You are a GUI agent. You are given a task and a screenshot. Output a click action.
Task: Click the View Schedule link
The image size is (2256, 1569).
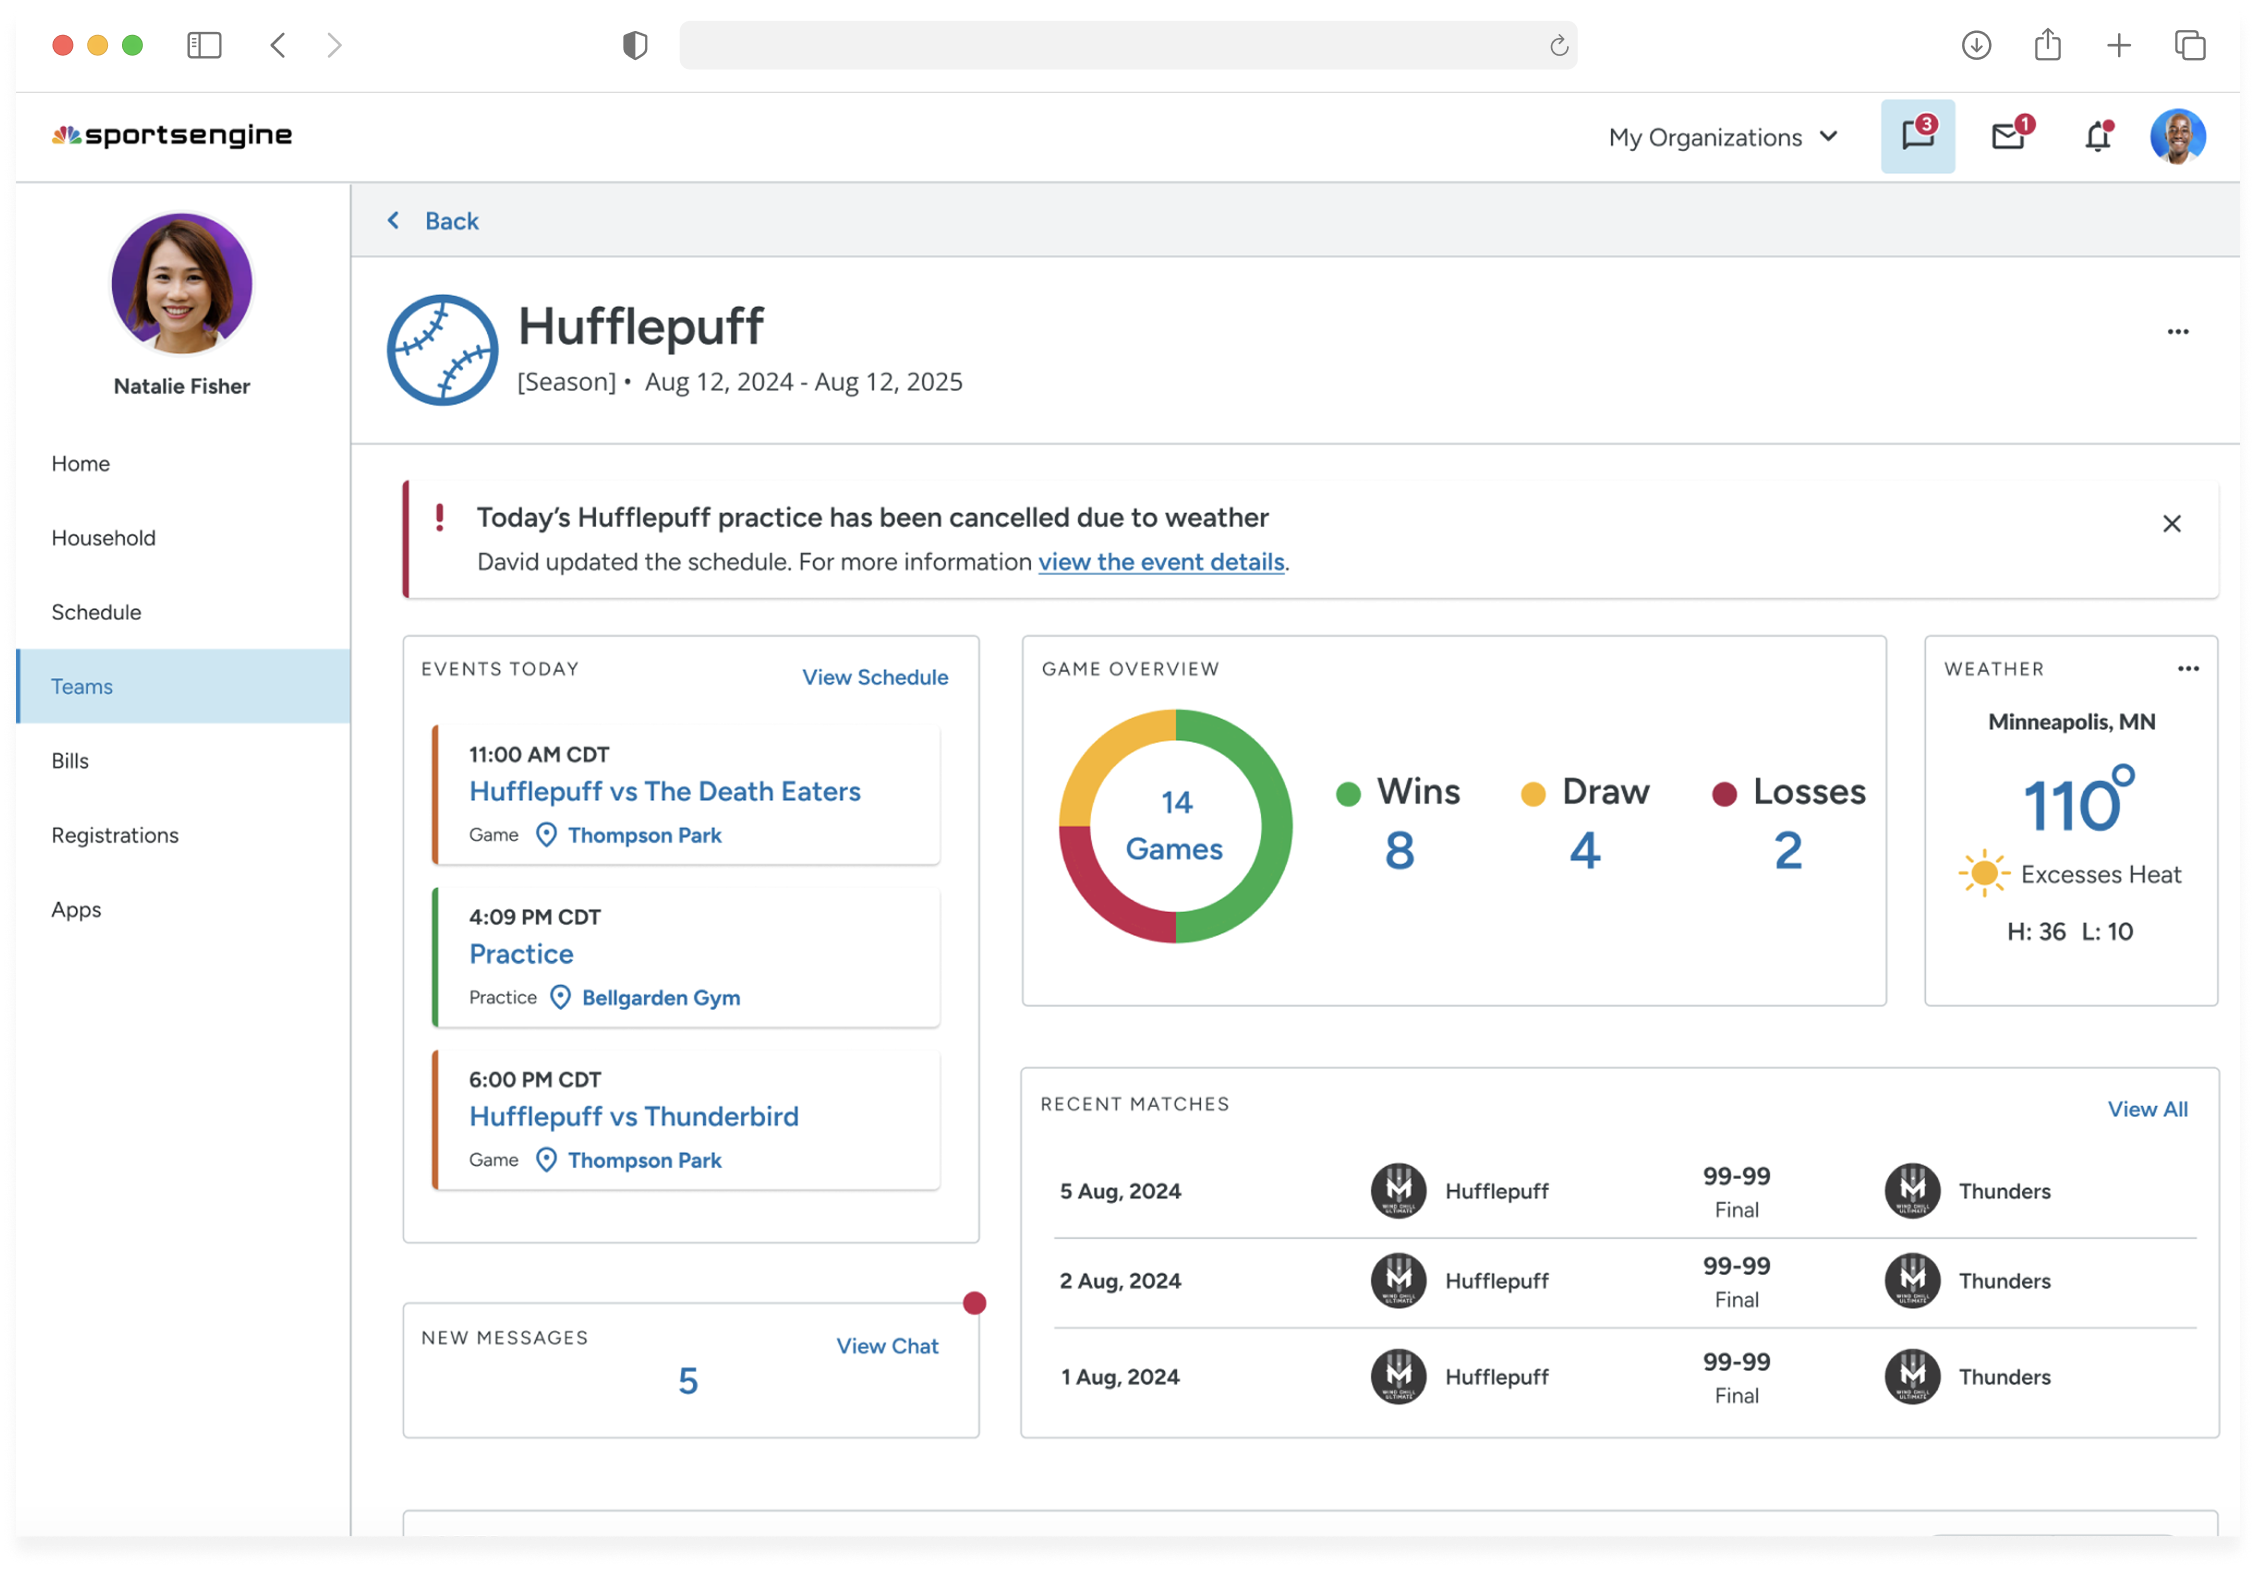(x=874, y=677)
